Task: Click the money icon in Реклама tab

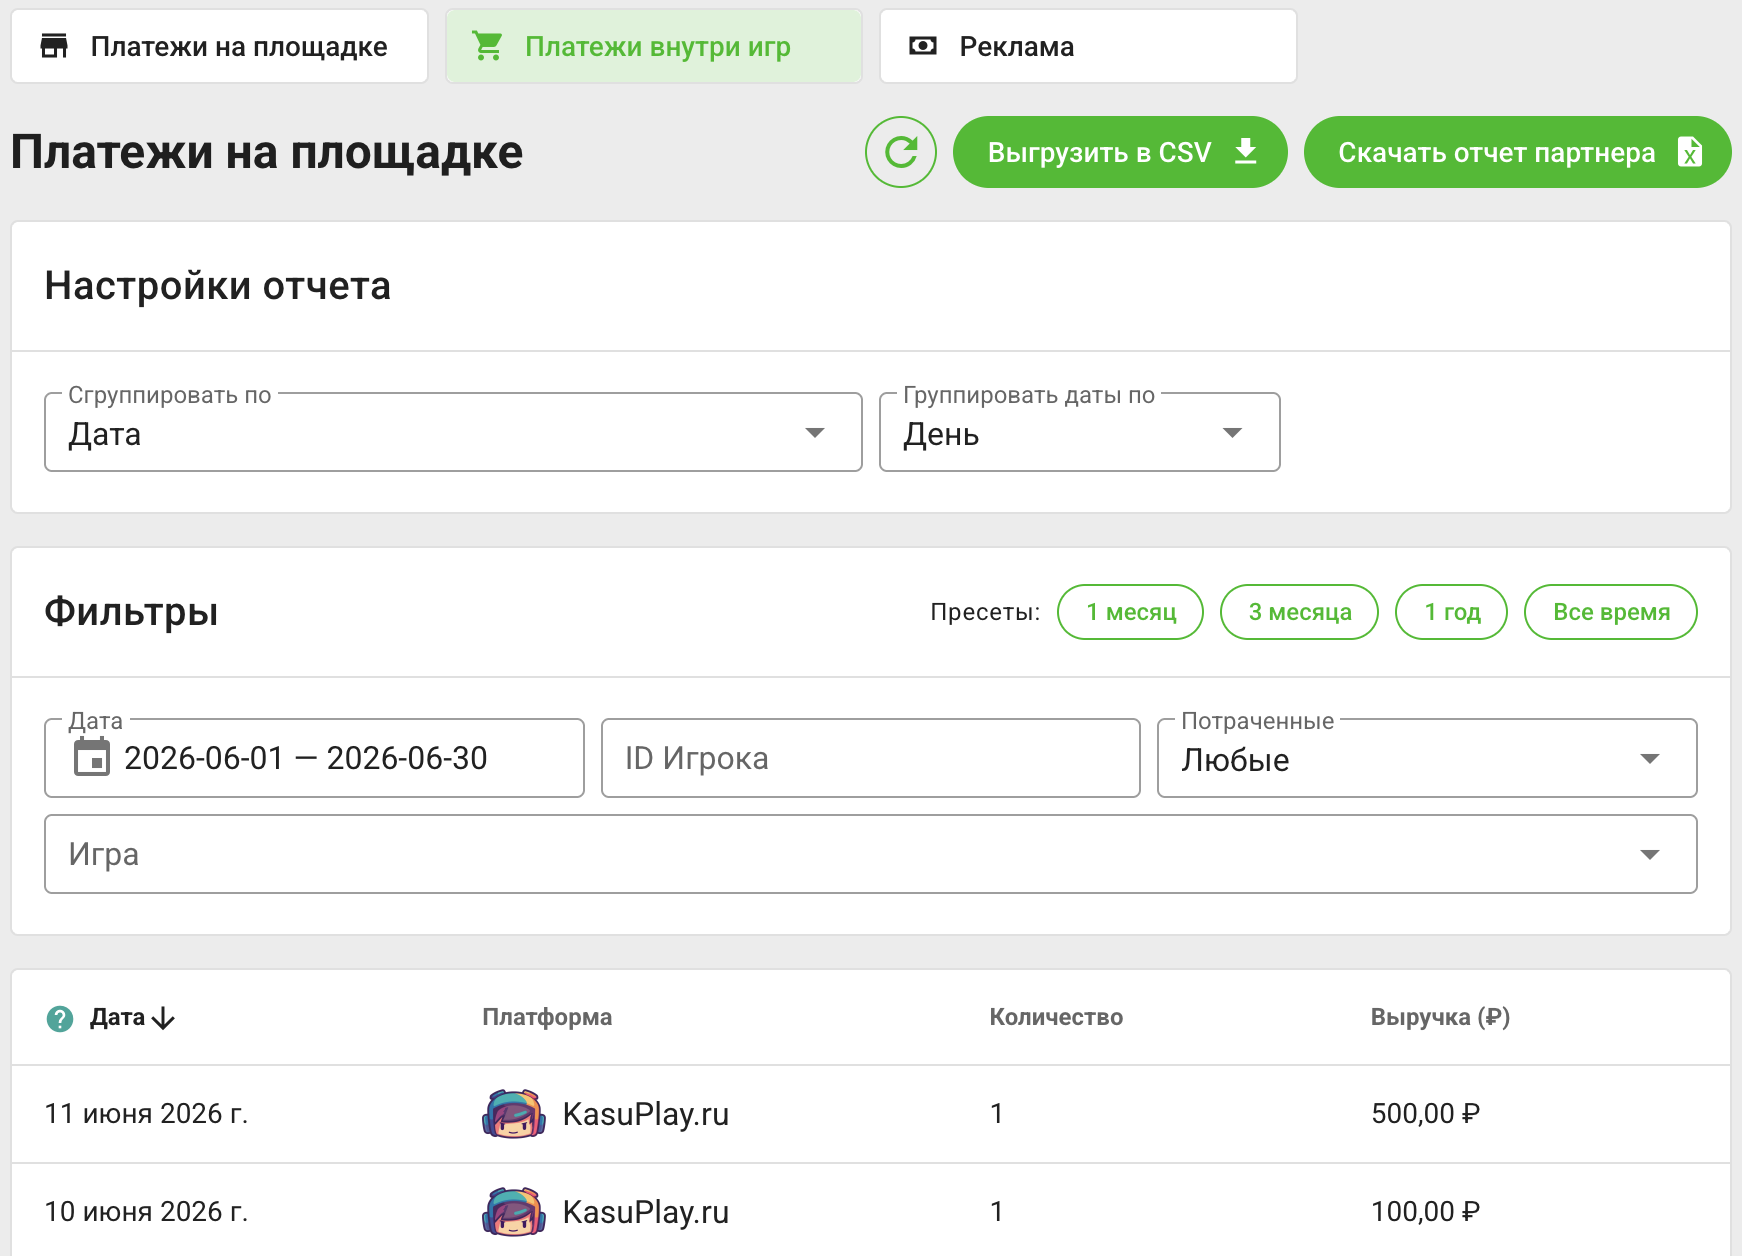Action: (923, 46)
